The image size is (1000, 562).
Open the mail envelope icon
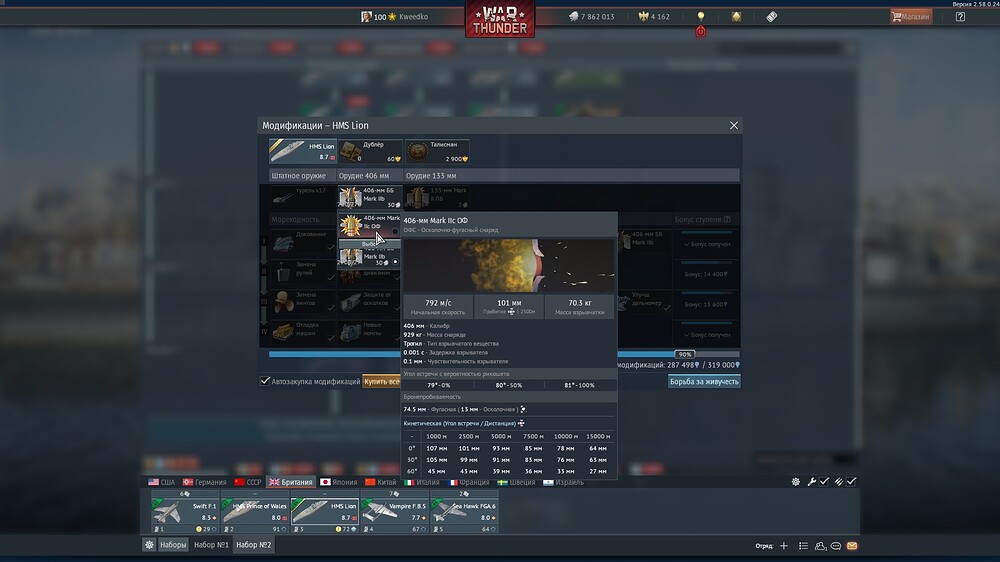point(852,546)
